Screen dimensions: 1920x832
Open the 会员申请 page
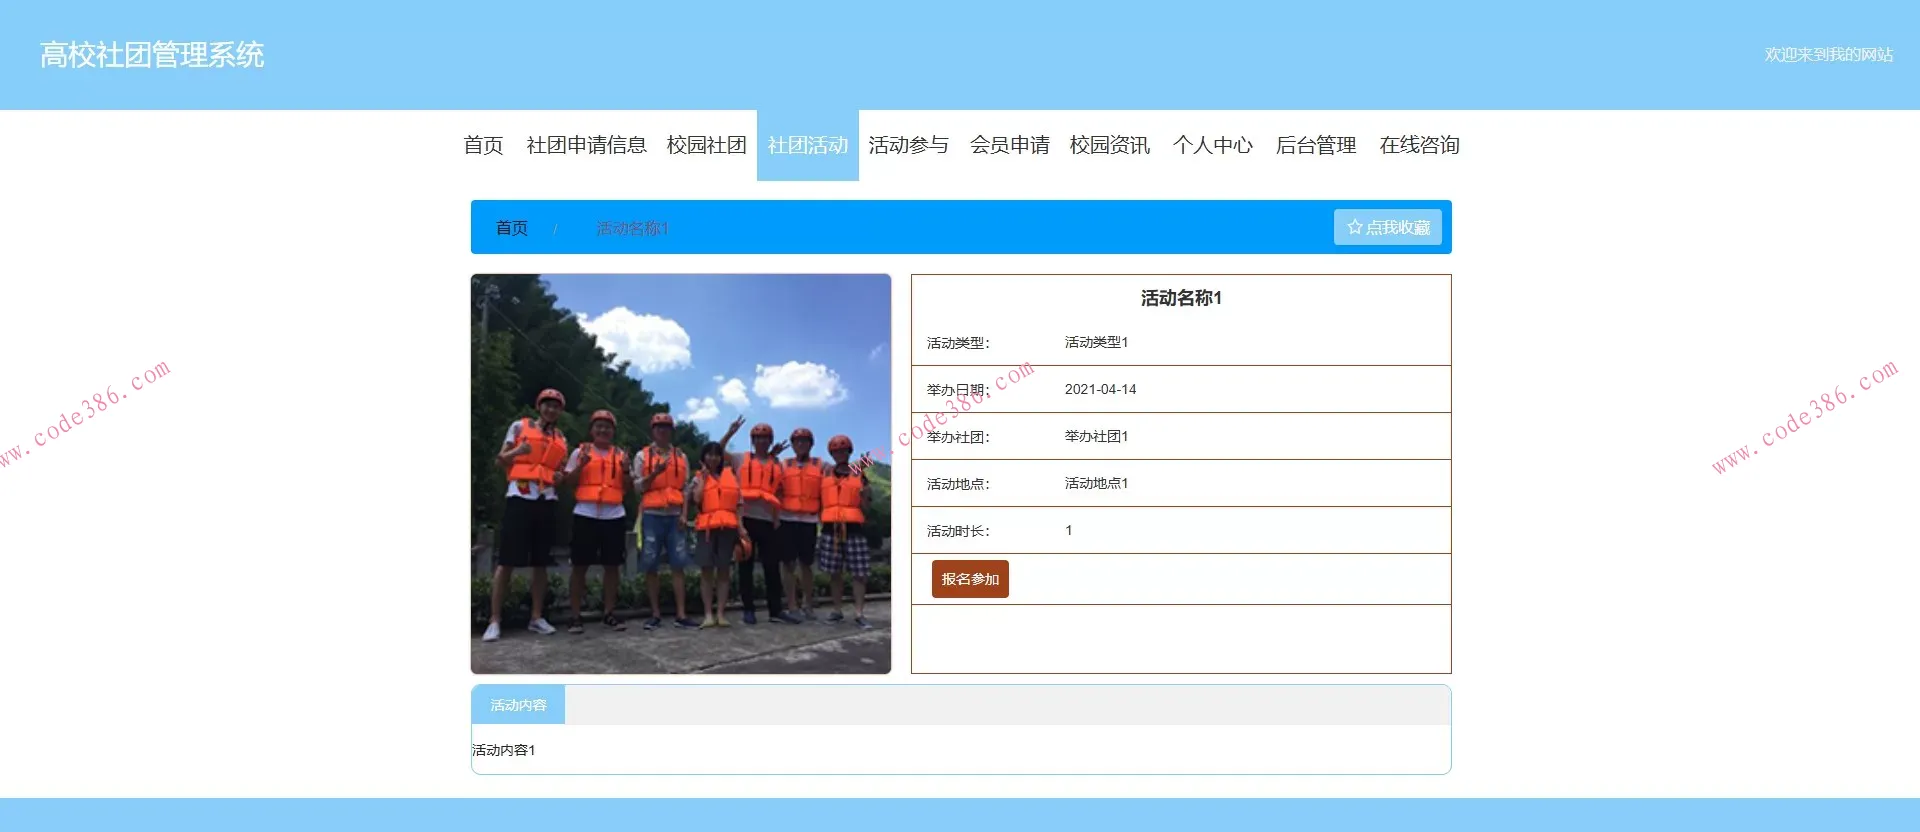1009,145
